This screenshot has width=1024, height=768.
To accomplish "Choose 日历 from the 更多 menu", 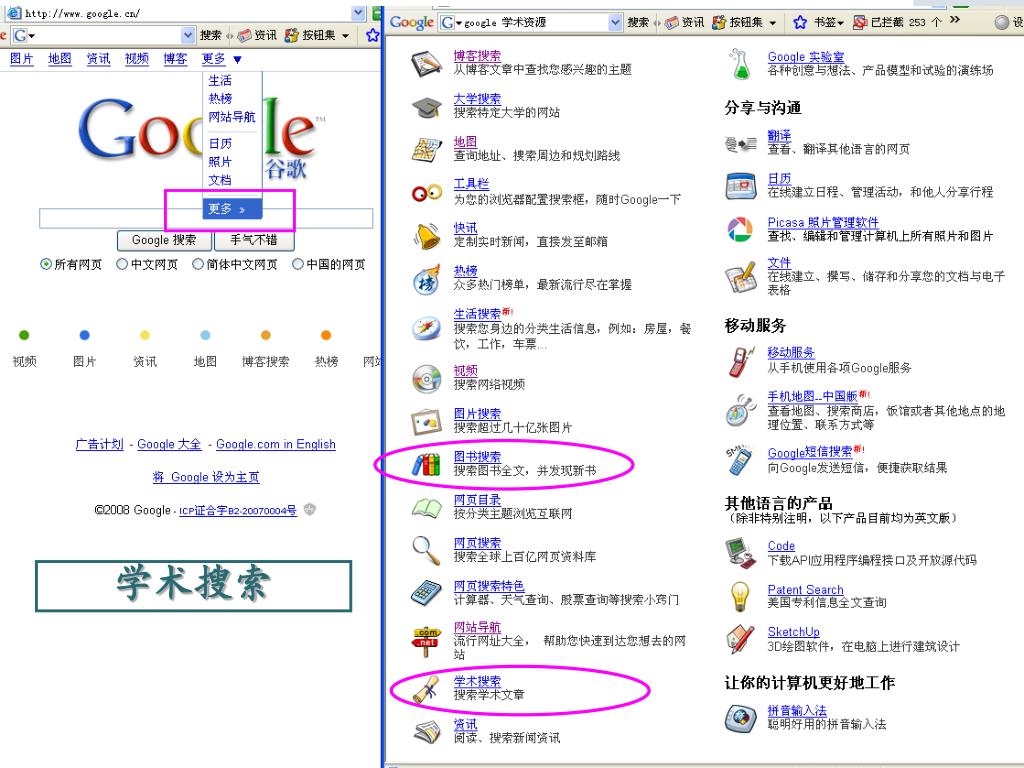I will [220, 143].
